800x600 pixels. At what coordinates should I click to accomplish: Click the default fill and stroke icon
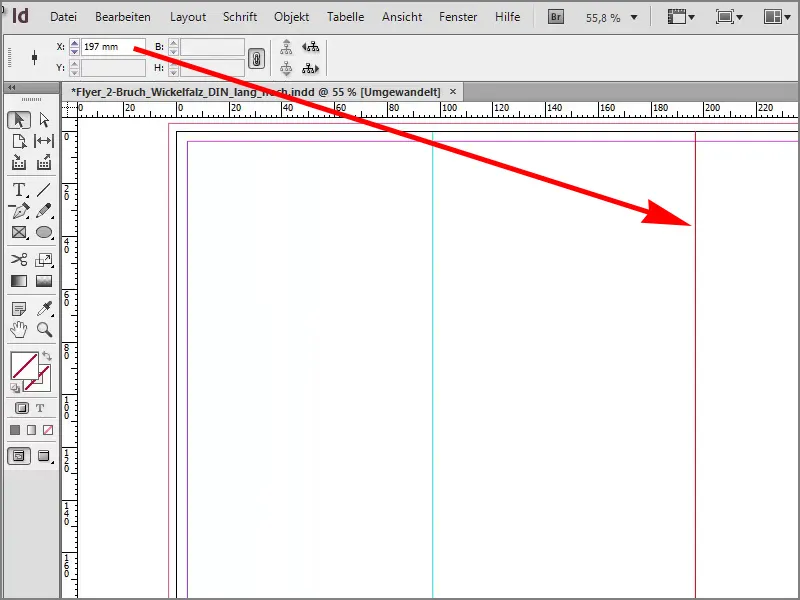pos(15,388)
